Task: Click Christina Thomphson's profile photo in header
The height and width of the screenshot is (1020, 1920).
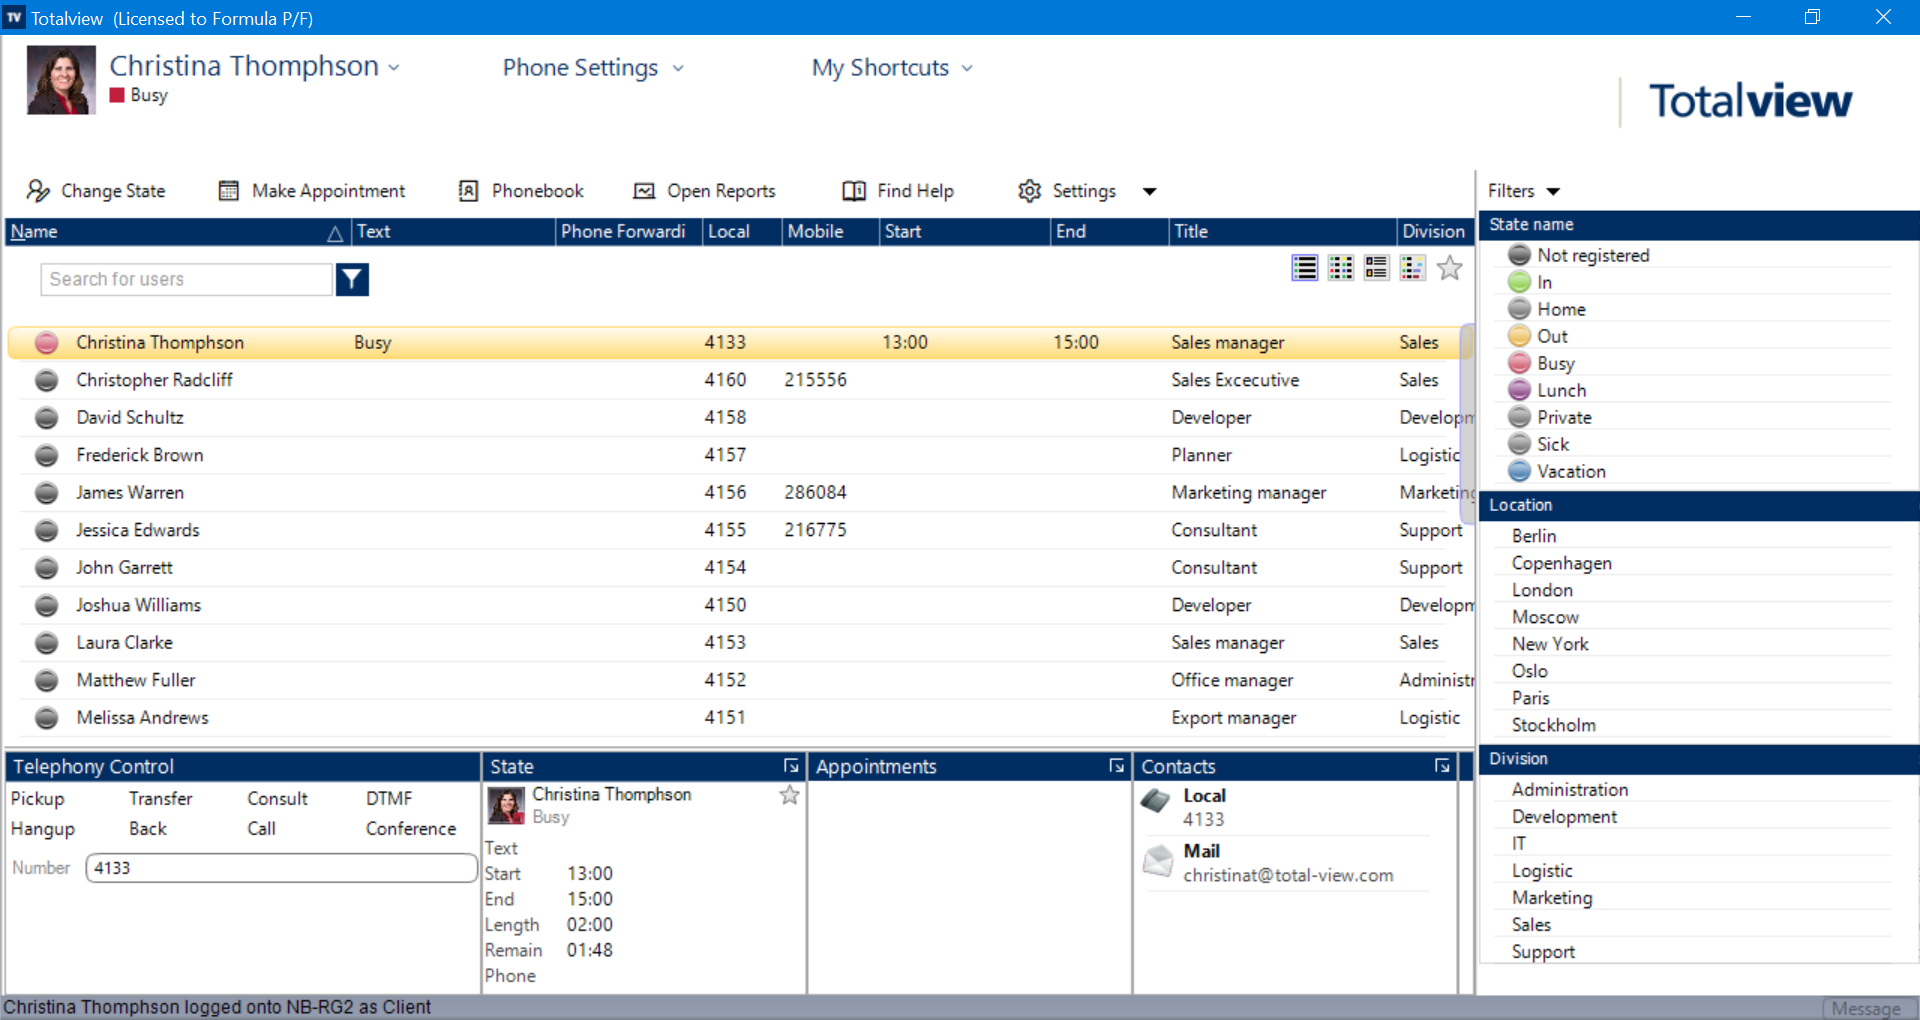Action: click(61, 80)
